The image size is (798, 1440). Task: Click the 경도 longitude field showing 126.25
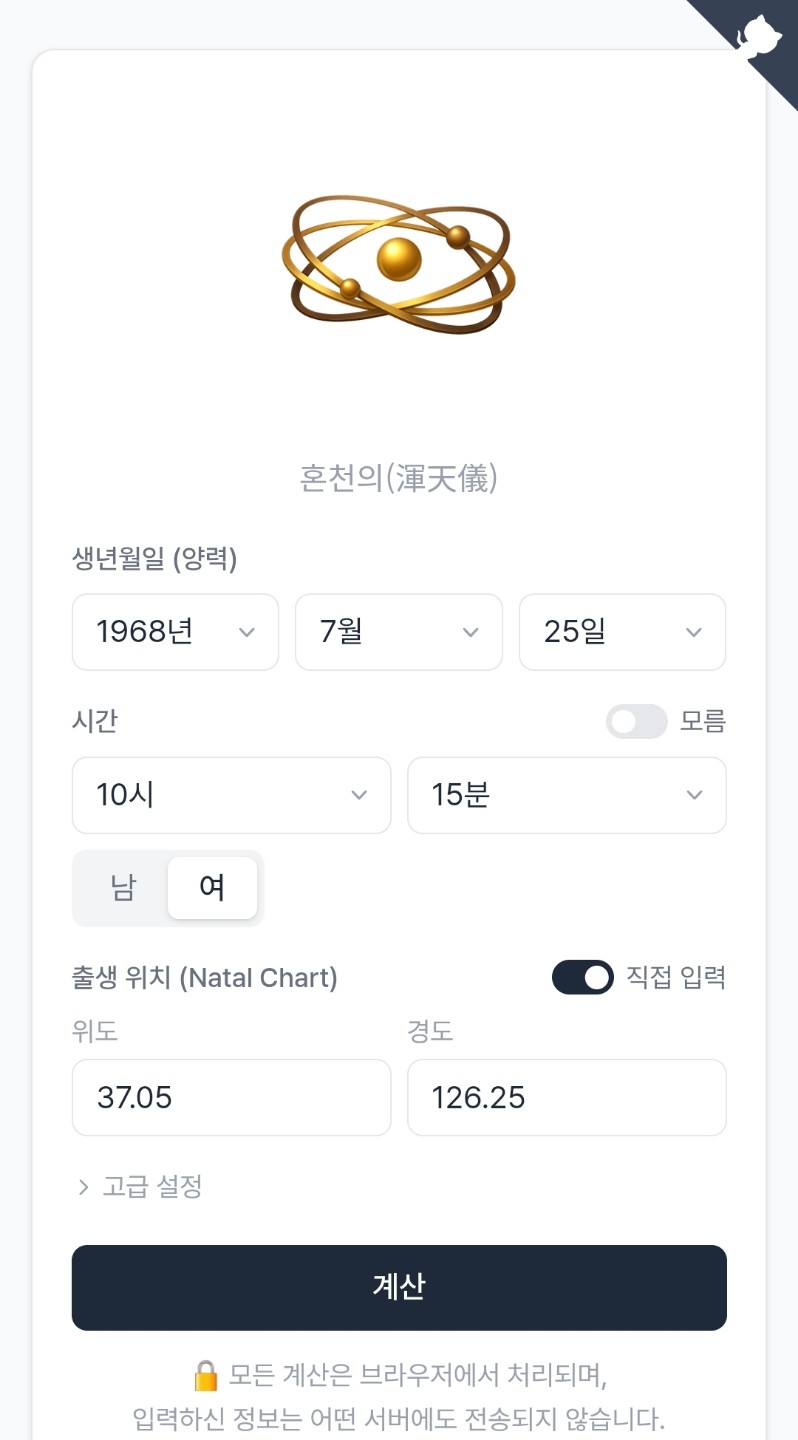point(566,1098)
